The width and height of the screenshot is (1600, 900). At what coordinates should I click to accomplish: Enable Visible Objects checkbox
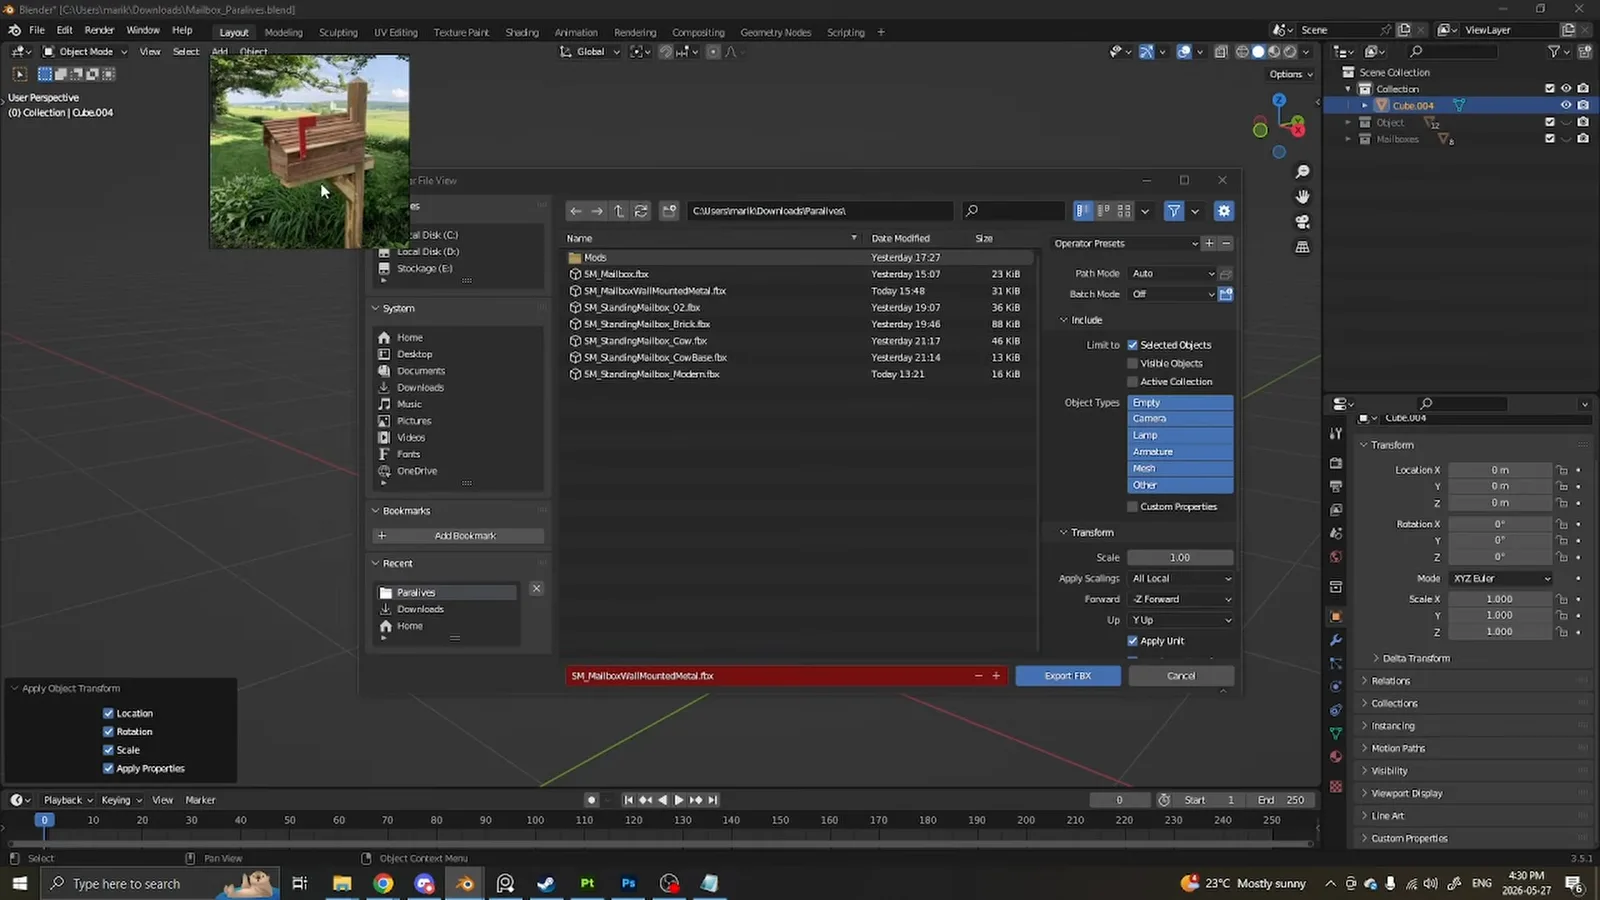[x=1133, y=363]
